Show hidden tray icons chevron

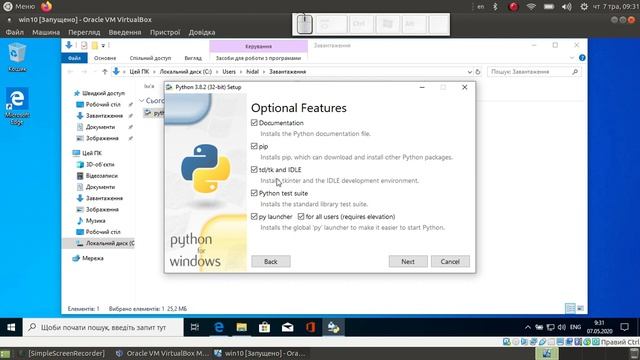click(528, 327)
